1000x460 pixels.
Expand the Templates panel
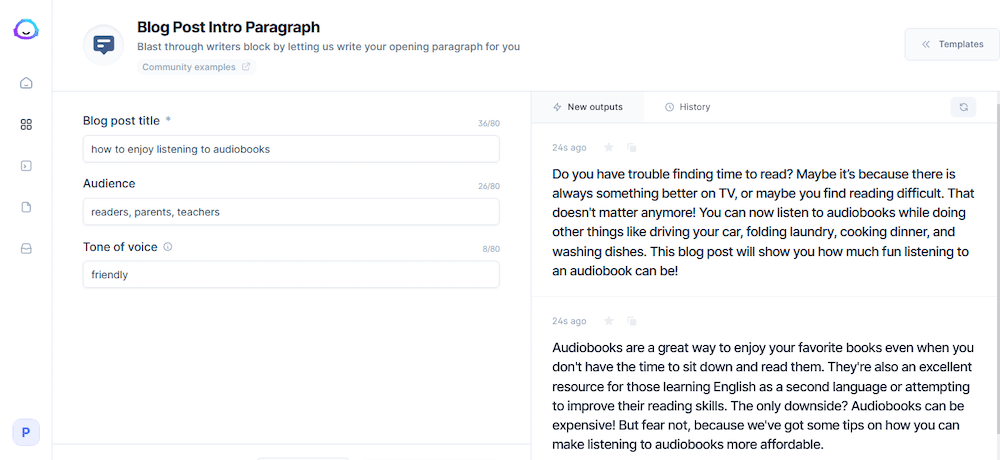pos(952,44)
